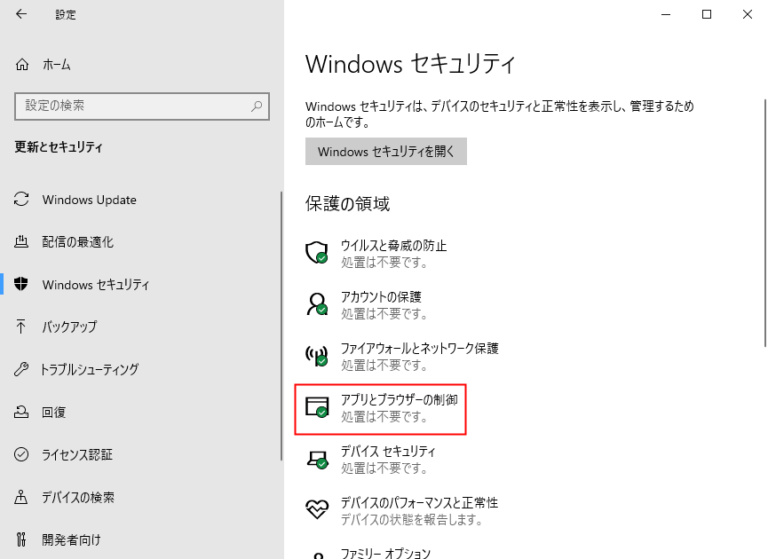
Task: Click the back arrow icon
Action: point(21,14)
